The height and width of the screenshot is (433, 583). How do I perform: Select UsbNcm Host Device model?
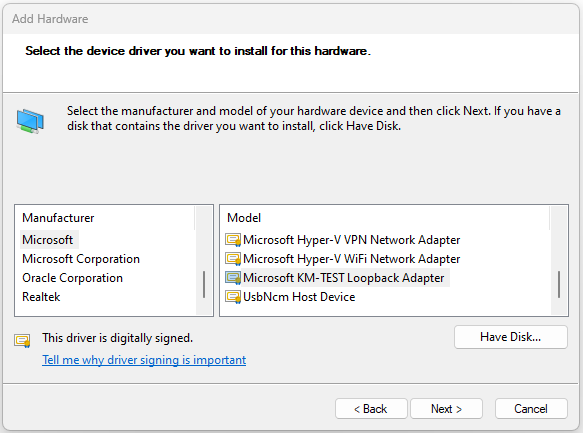click(299, 297)
